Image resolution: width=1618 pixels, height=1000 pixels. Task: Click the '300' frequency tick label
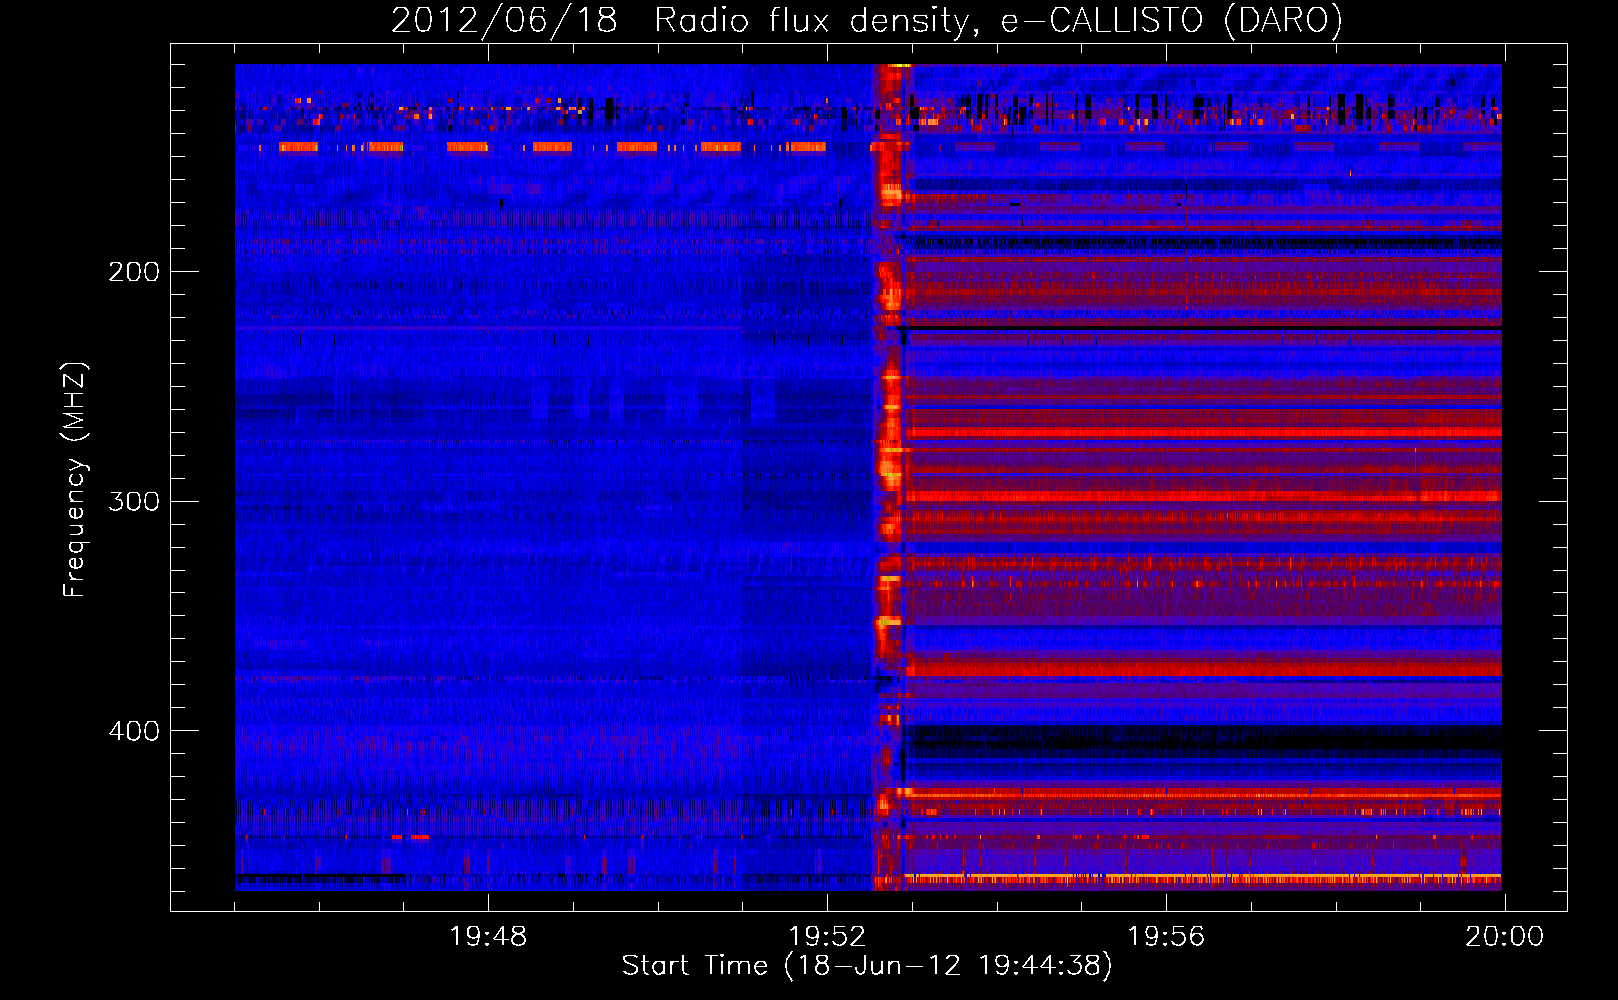tap(134, 501)
